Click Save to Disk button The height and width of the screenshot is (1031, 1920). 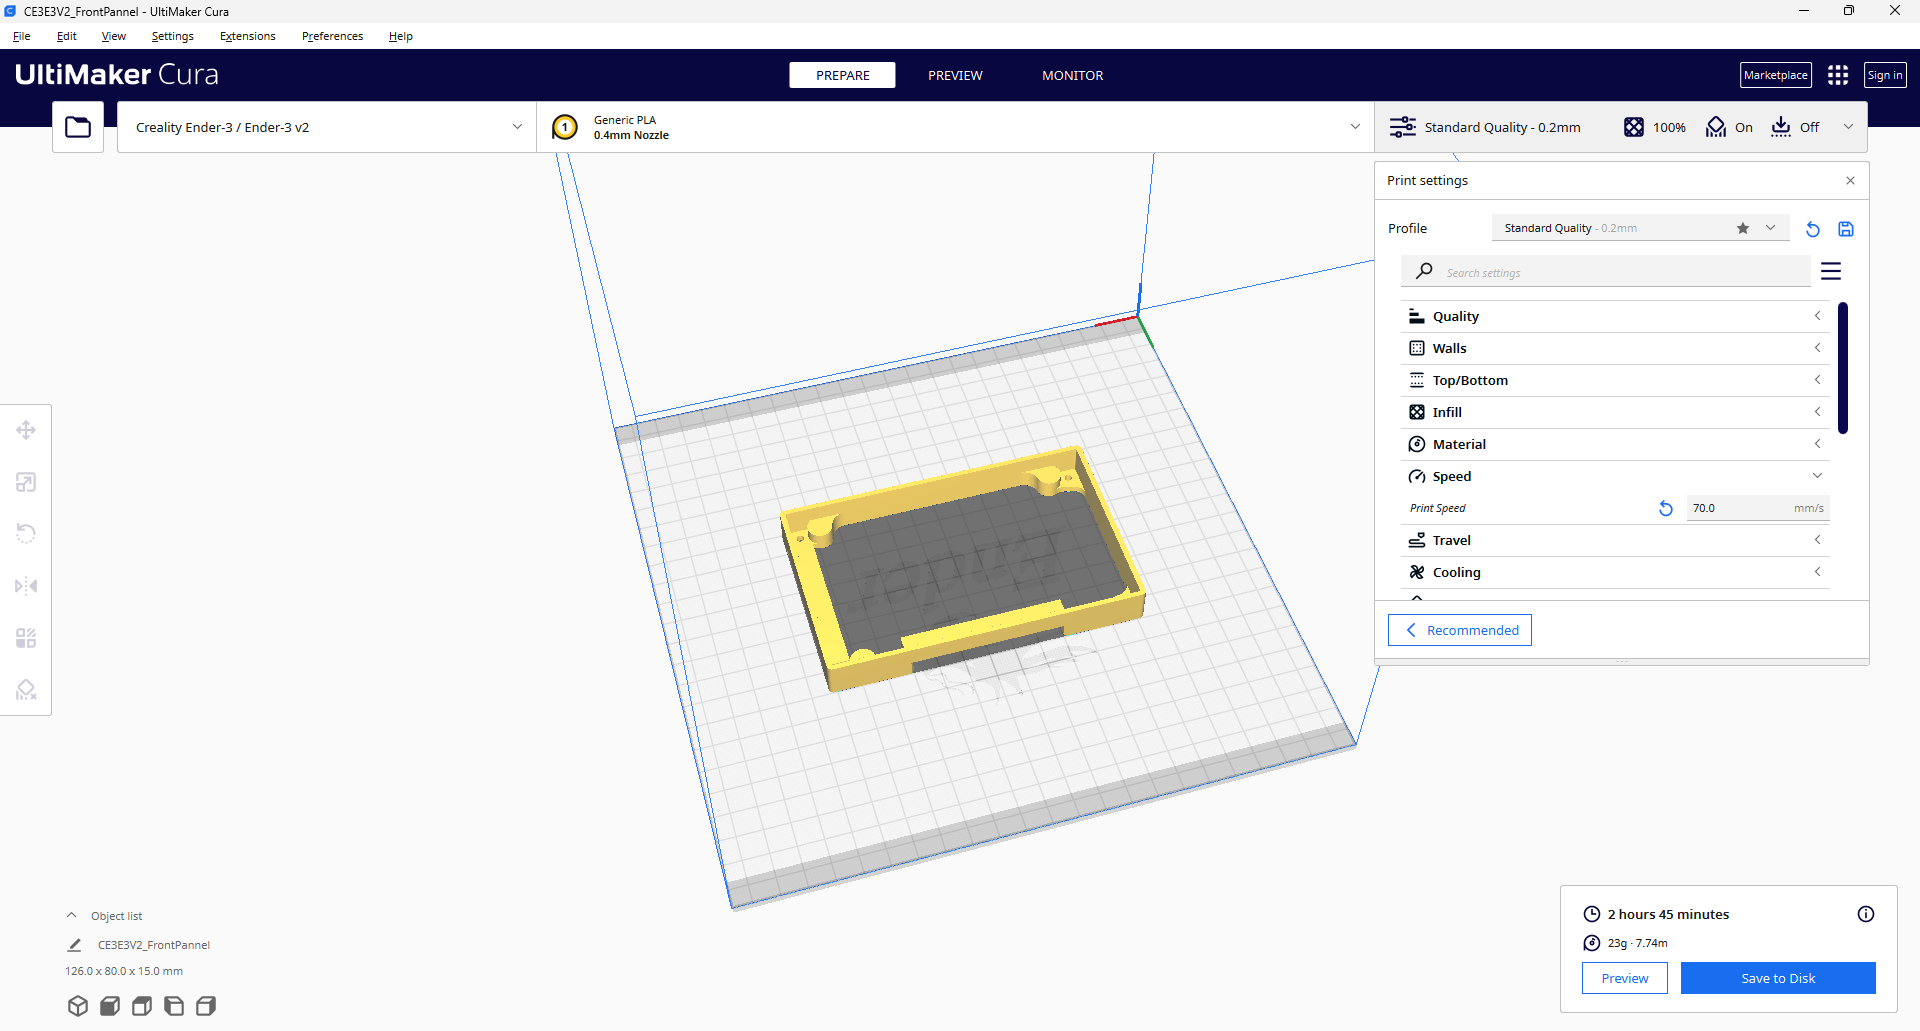[1778, 978]
